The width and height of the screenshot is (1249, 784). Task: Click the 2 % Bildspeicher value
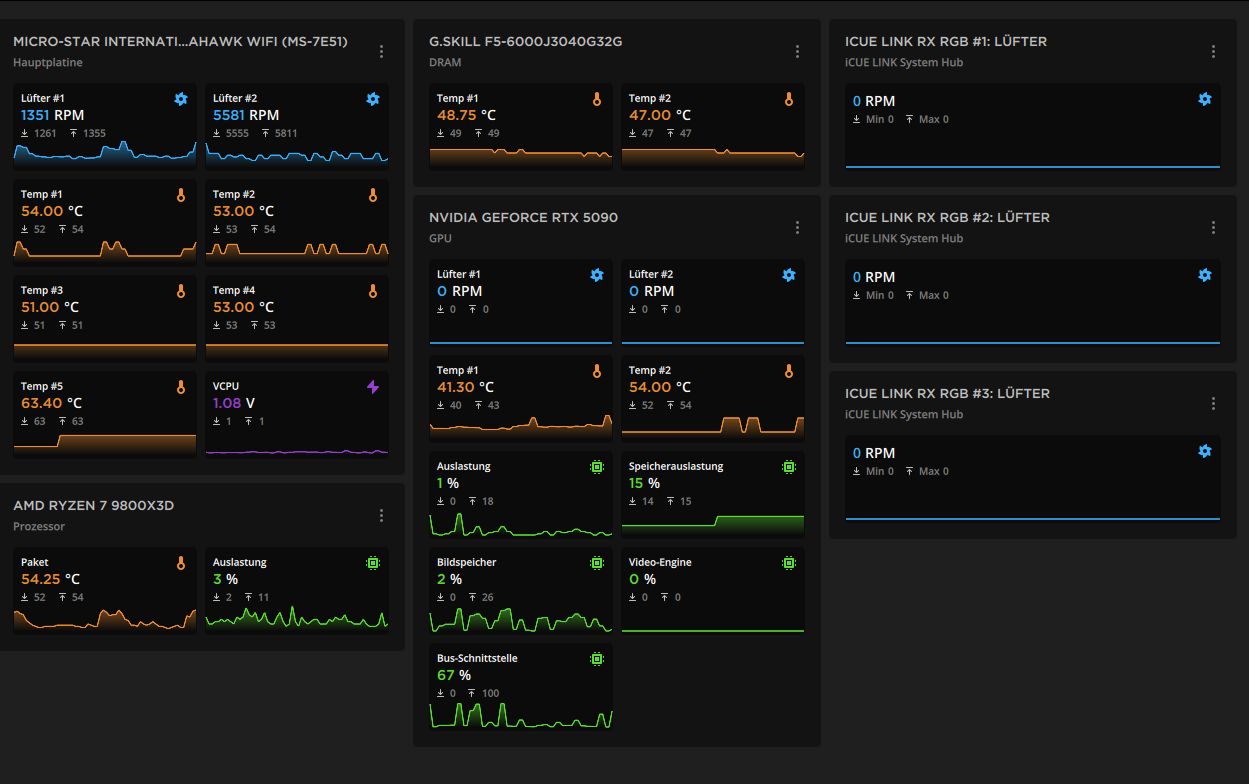(449, 579)
